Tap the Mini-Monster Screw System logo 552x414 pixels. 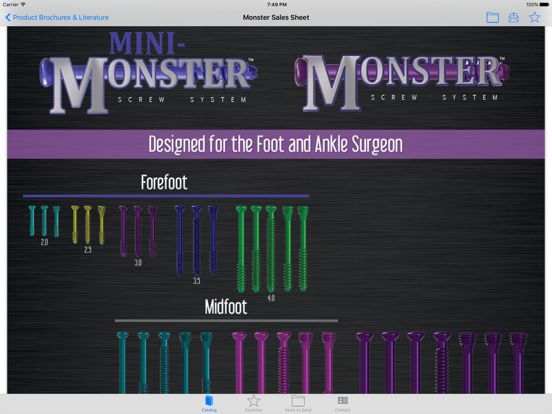(x=148, y=74)
